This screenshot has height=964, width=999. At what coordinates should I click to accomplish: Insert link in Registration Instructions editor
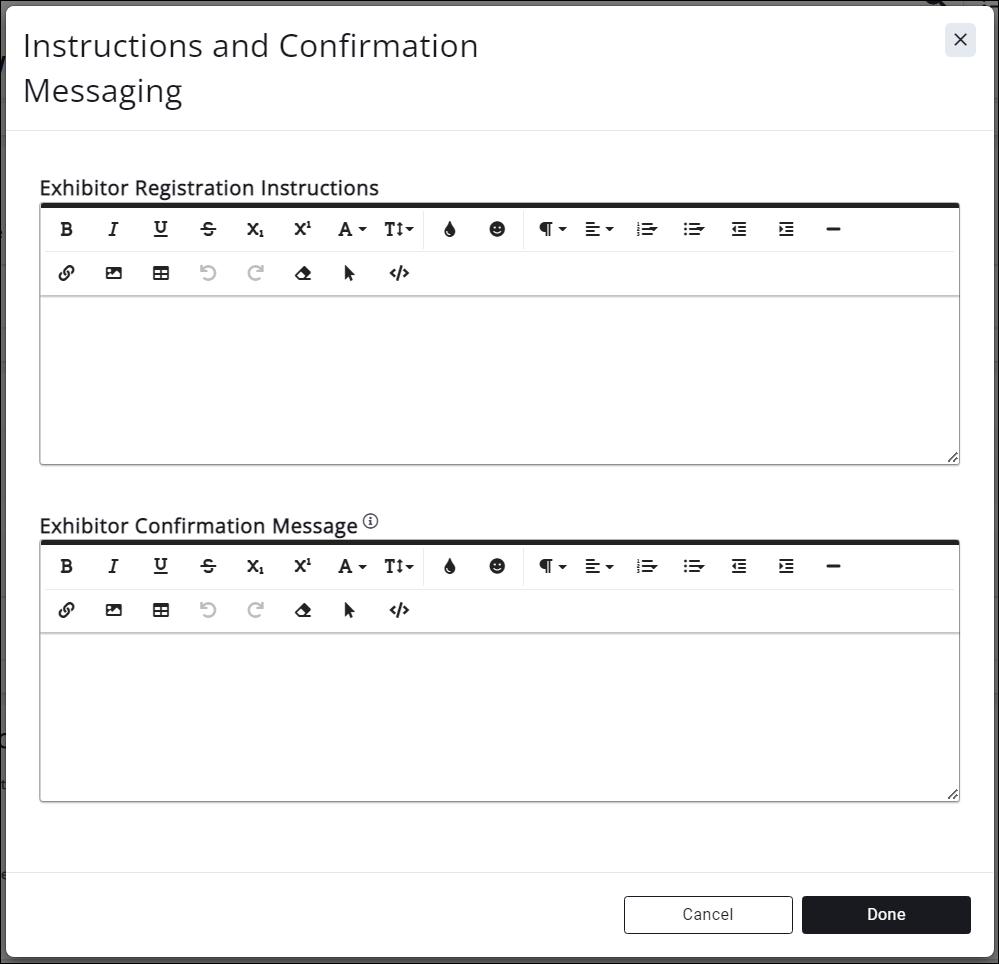(66, 273)
